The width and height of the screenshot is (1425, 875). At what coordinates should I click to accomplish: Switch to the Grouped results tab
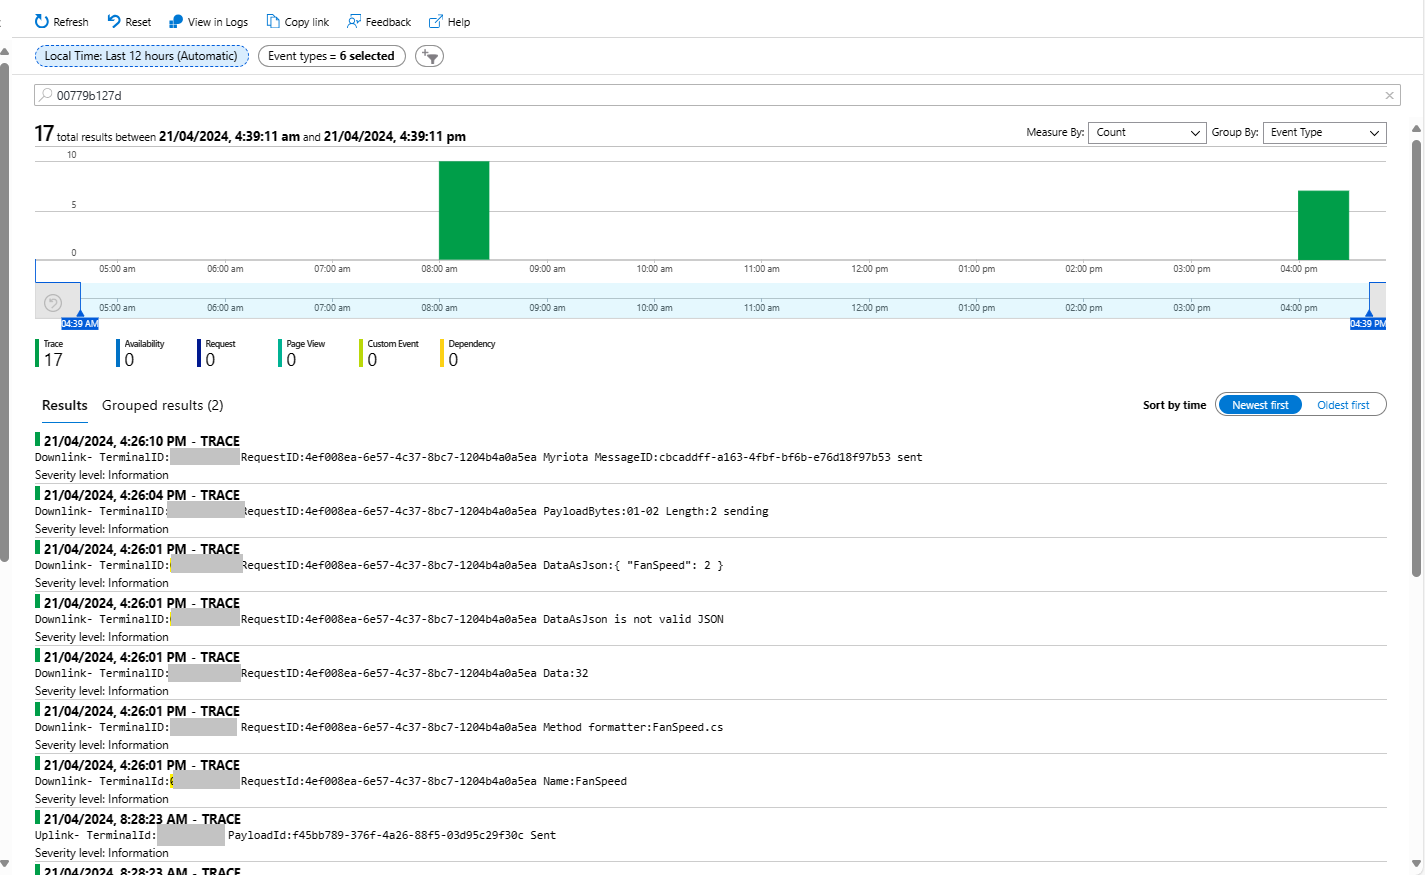coord(162,405)
